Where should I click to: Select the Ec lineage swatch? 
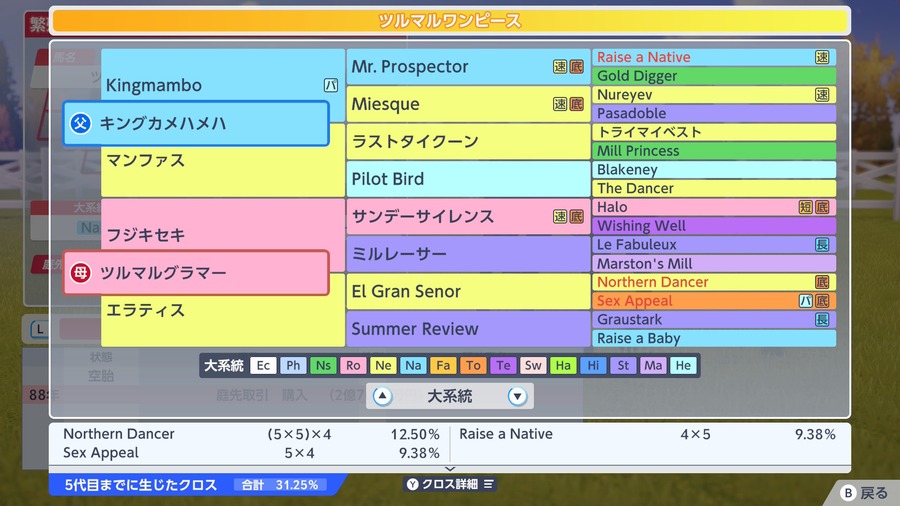click(x=263, y=365)
